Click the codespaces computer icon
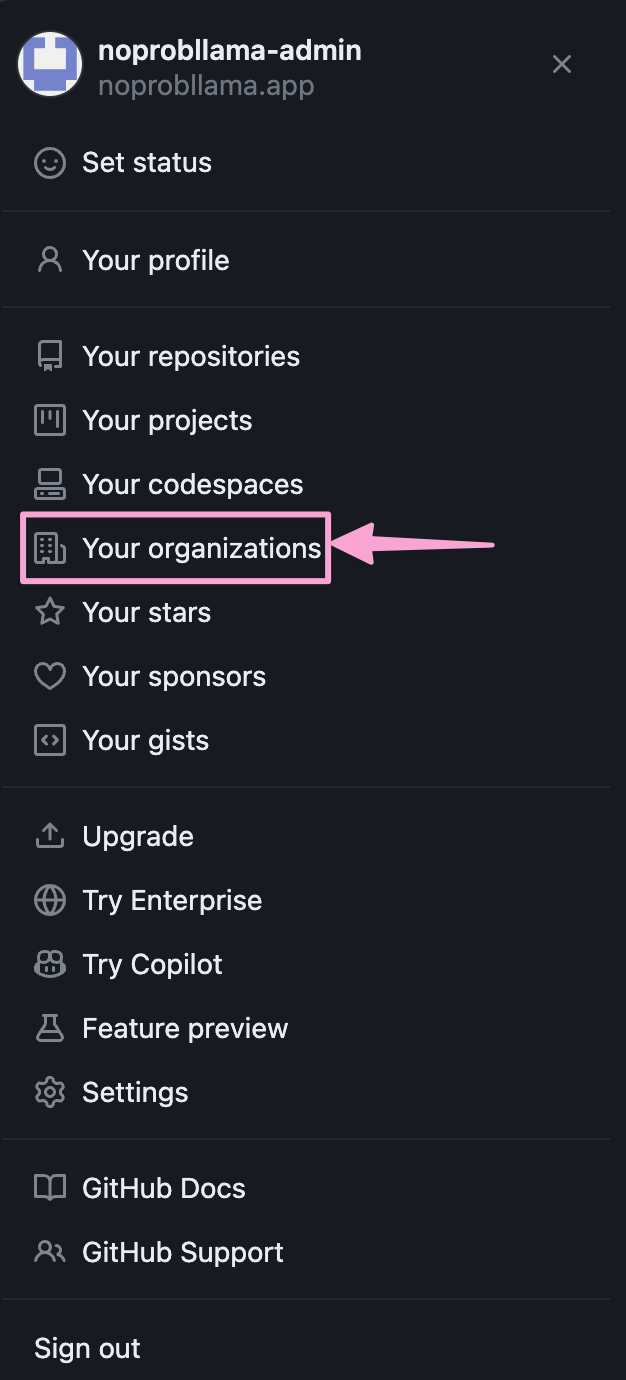Screen dimensions: 626x1380 50,485
